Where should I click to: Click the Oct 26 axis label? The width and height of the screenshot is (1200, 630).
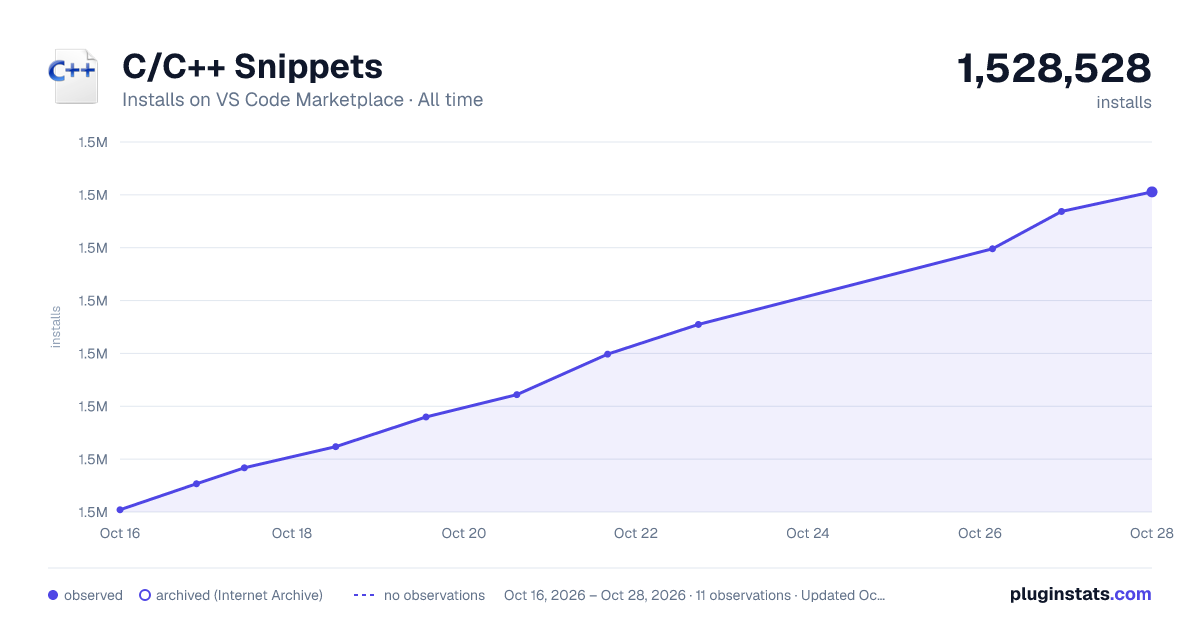980,533
